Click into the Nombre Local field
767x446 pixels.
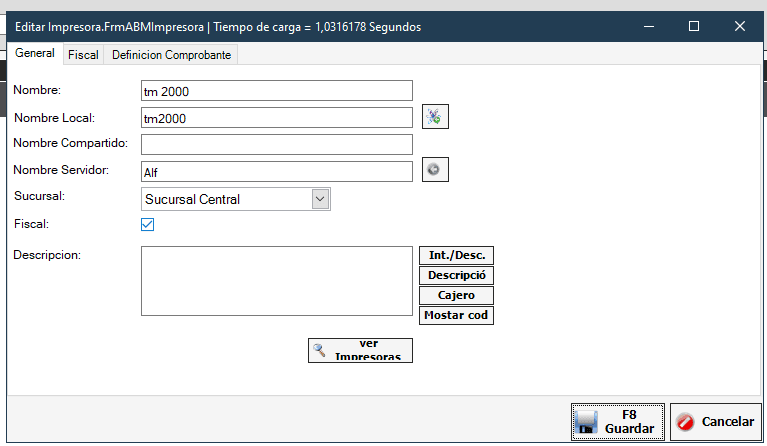click(277, 118)
